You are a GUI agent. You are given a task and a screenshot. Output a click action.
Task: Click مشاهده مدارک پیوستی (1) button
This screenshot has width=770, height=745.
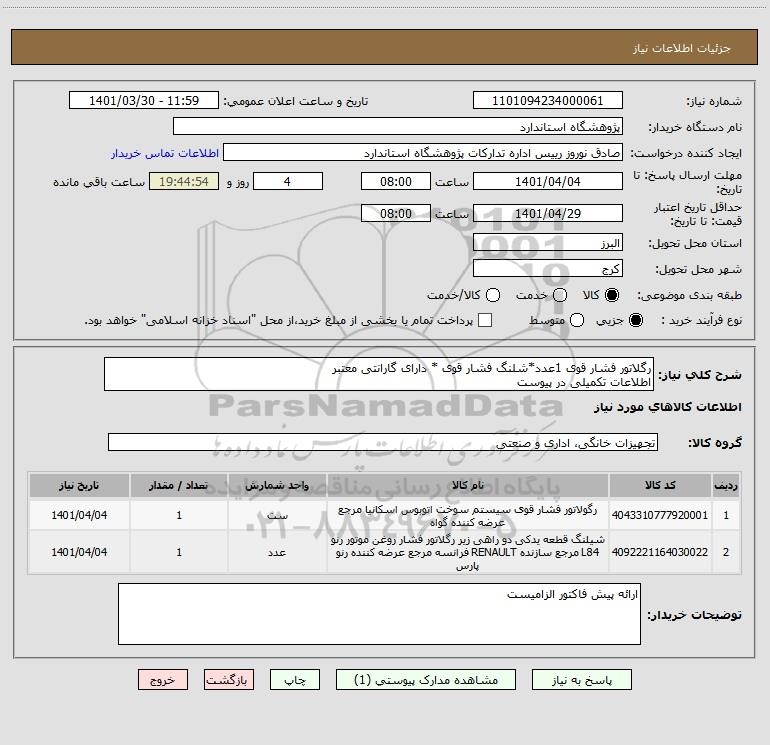tap(426, 680)
